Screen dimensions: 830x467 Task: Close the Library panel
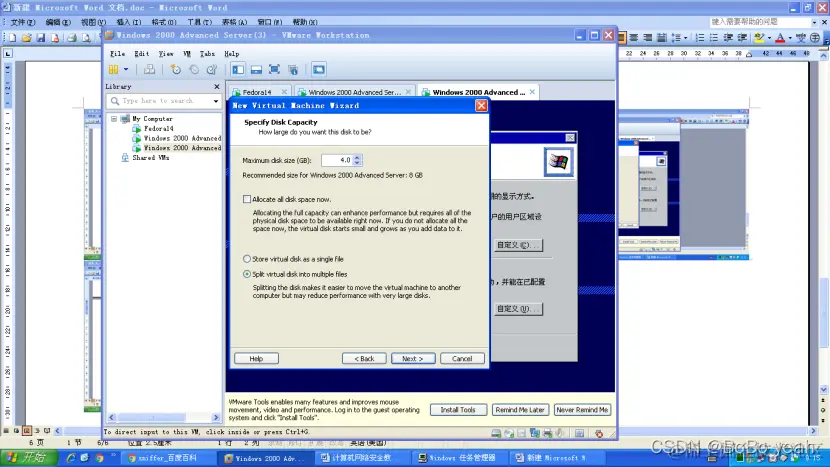tap(216, 86)
